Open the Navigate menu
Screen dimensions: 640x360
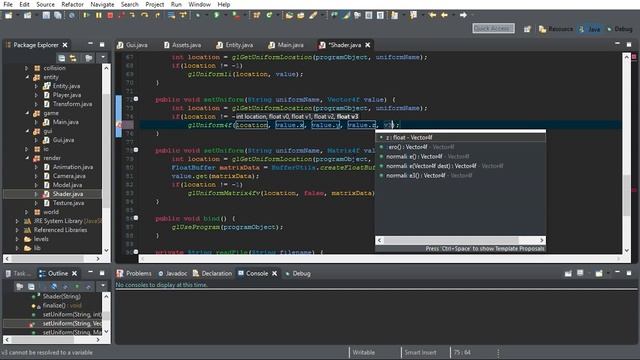point(102,4)
